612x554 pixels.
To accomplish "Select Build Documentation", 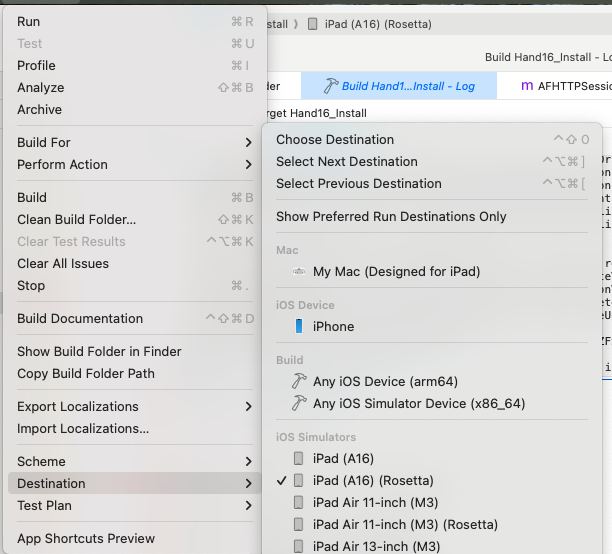I will point(135,319).
